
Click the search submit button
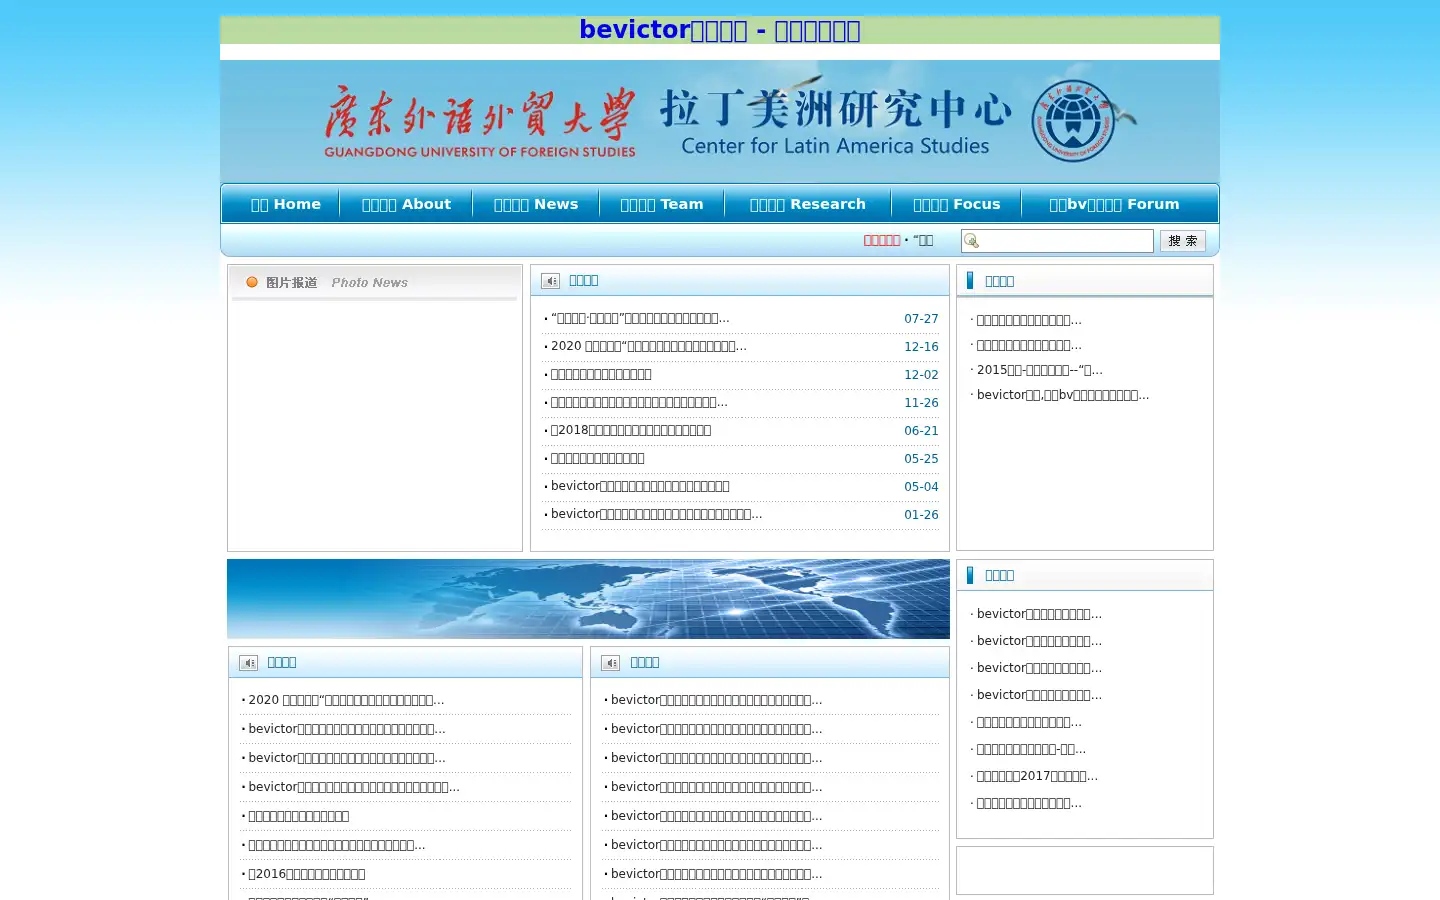tap(1183, 241)
